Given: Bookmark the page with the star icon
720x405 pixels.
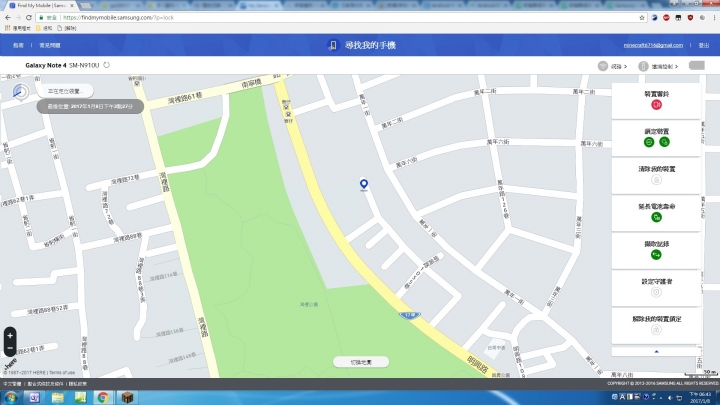Looking at the screenshot, I should pos(642,17).
